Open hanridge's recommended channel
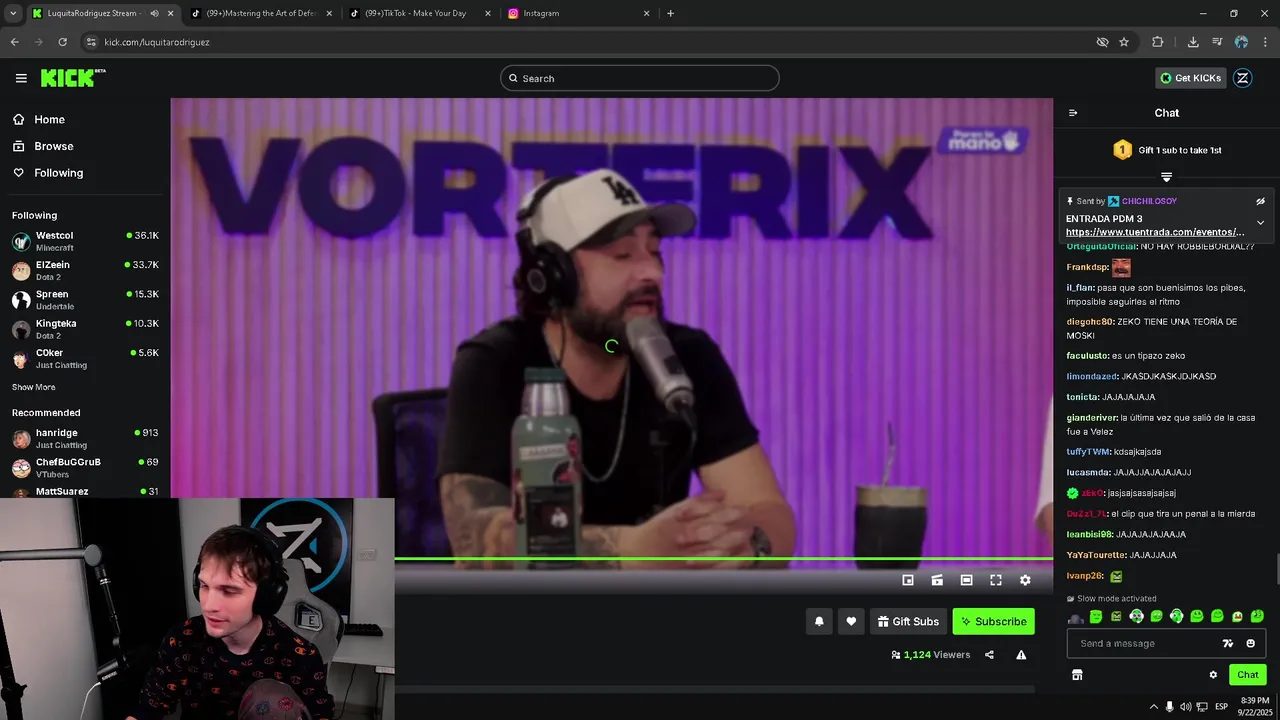Screen dimensions: 1280x720 point(85,438)
